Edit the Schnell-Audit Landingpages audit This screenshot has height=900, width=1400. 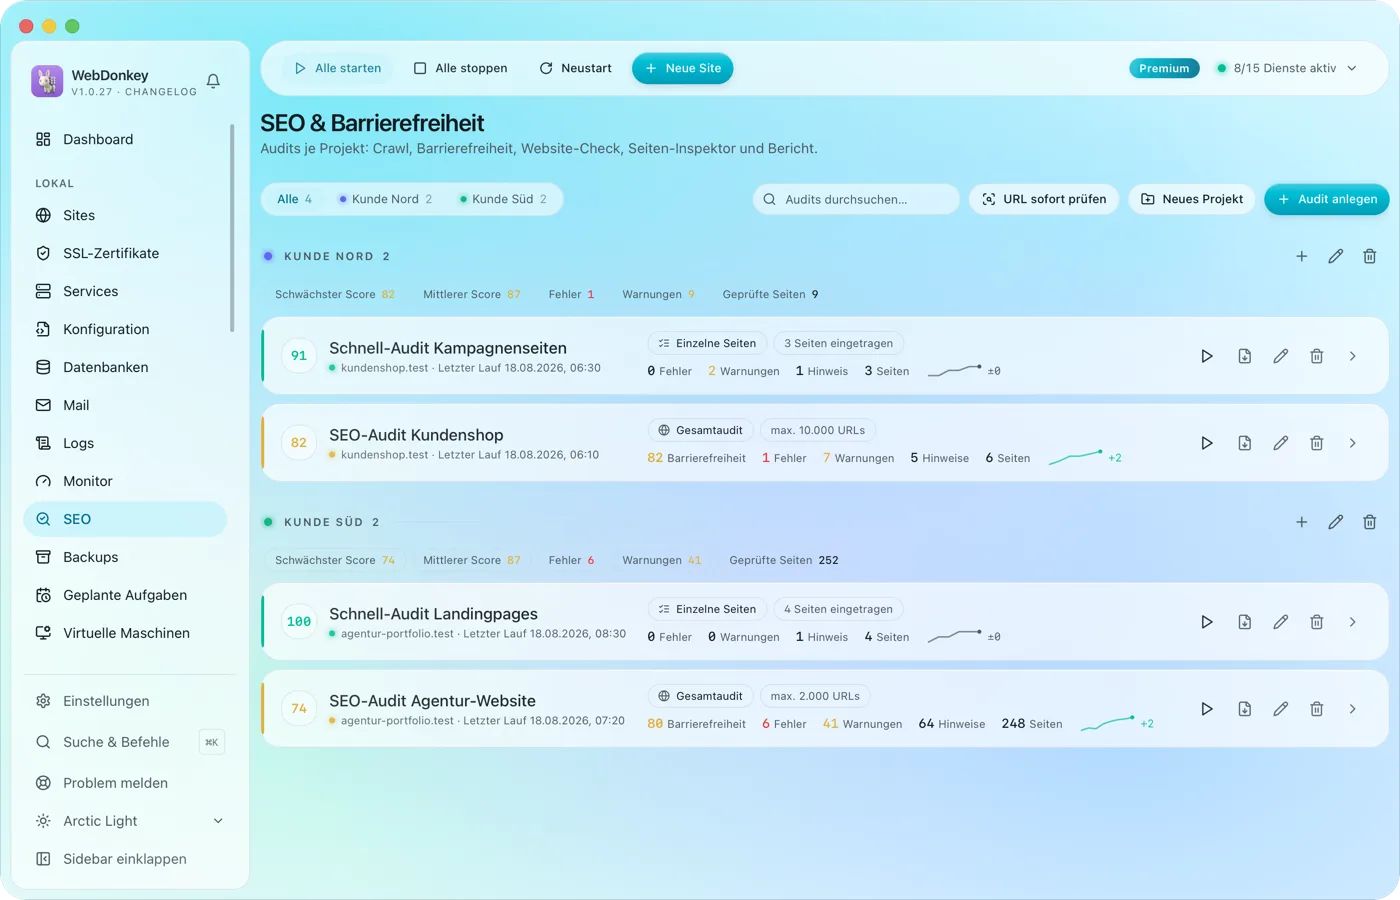click(x=1281, y=622)
